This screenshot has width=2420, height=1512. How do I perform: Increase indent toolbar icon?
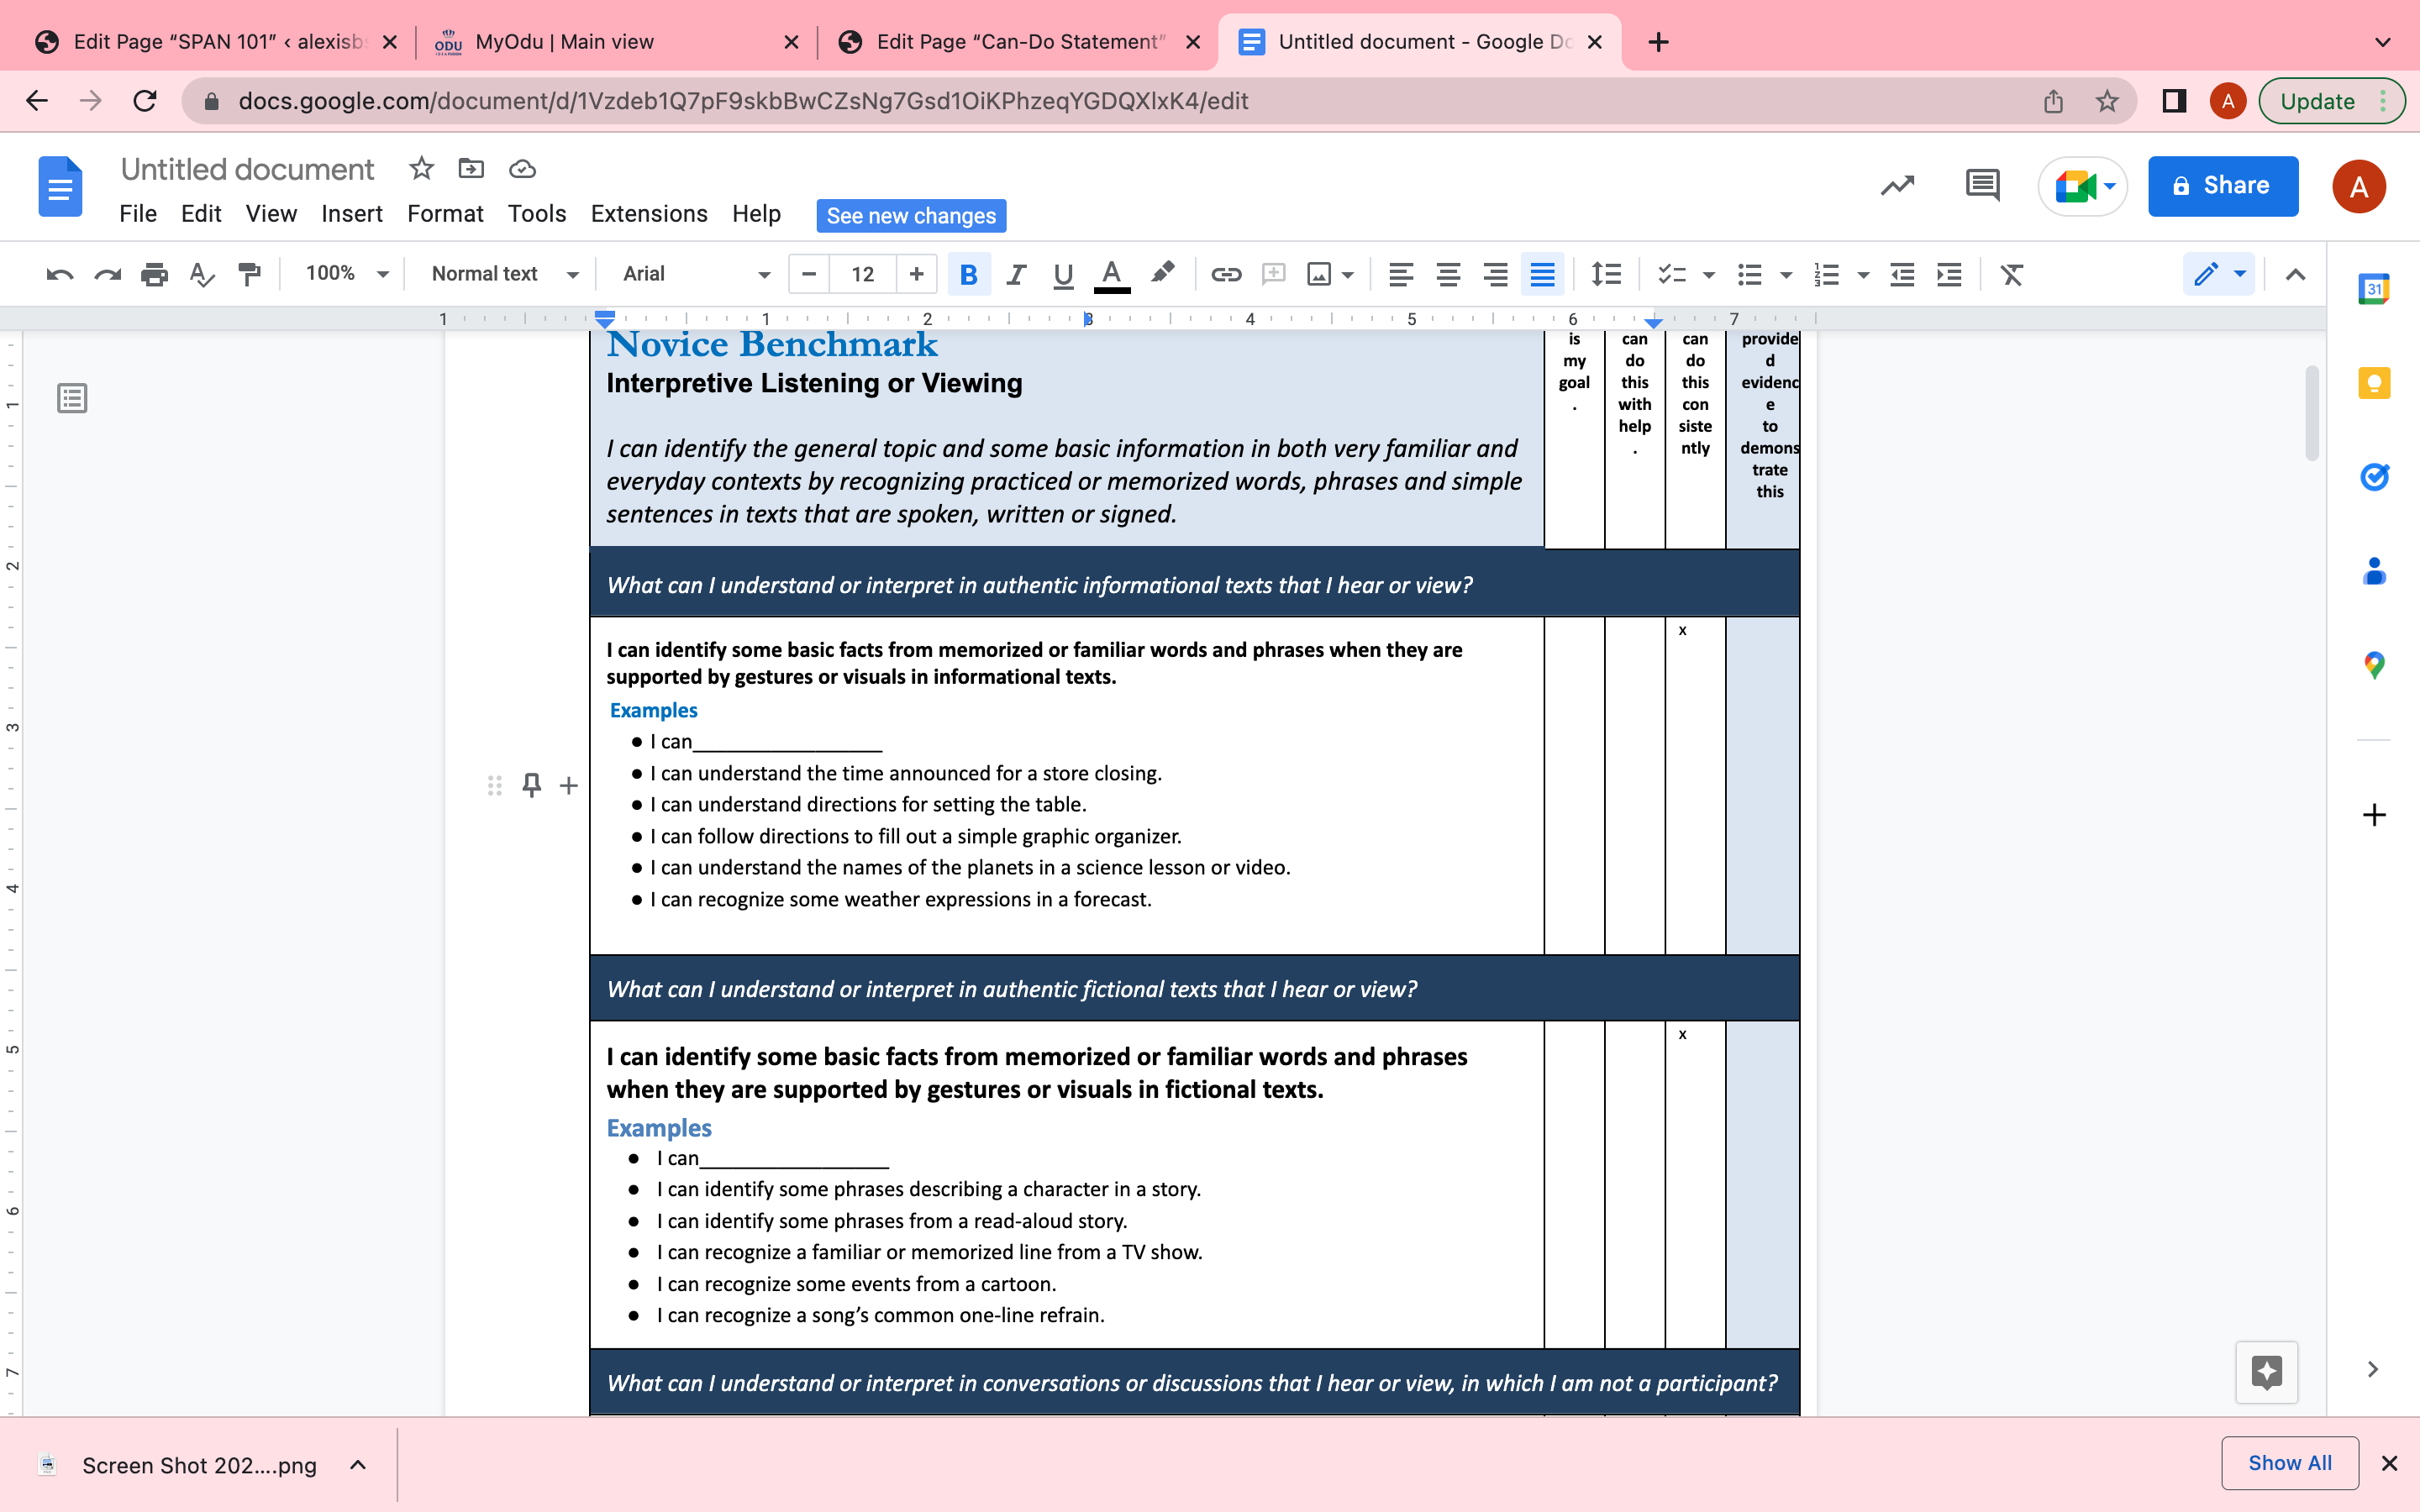click(x=1949, y=274)
